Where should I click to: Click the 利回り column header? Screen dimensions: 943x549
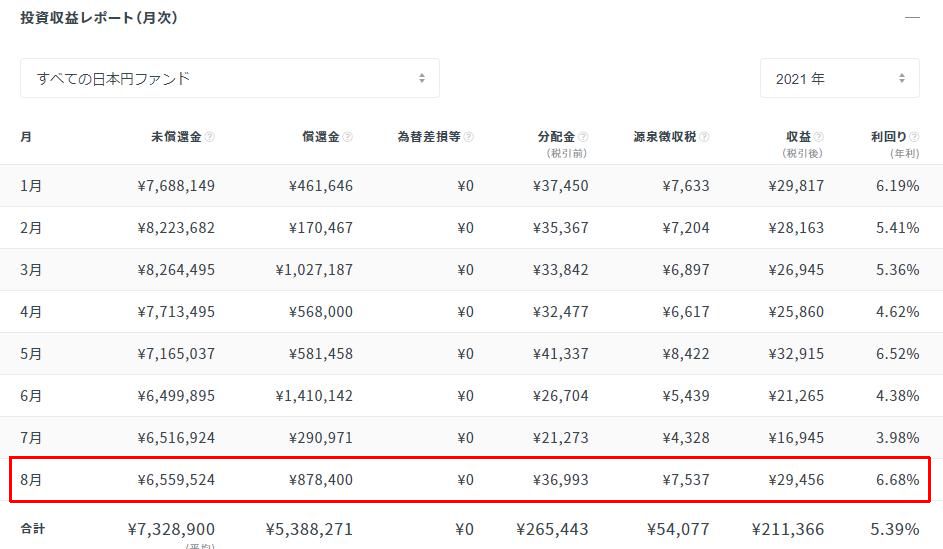[x=889, y=137]
